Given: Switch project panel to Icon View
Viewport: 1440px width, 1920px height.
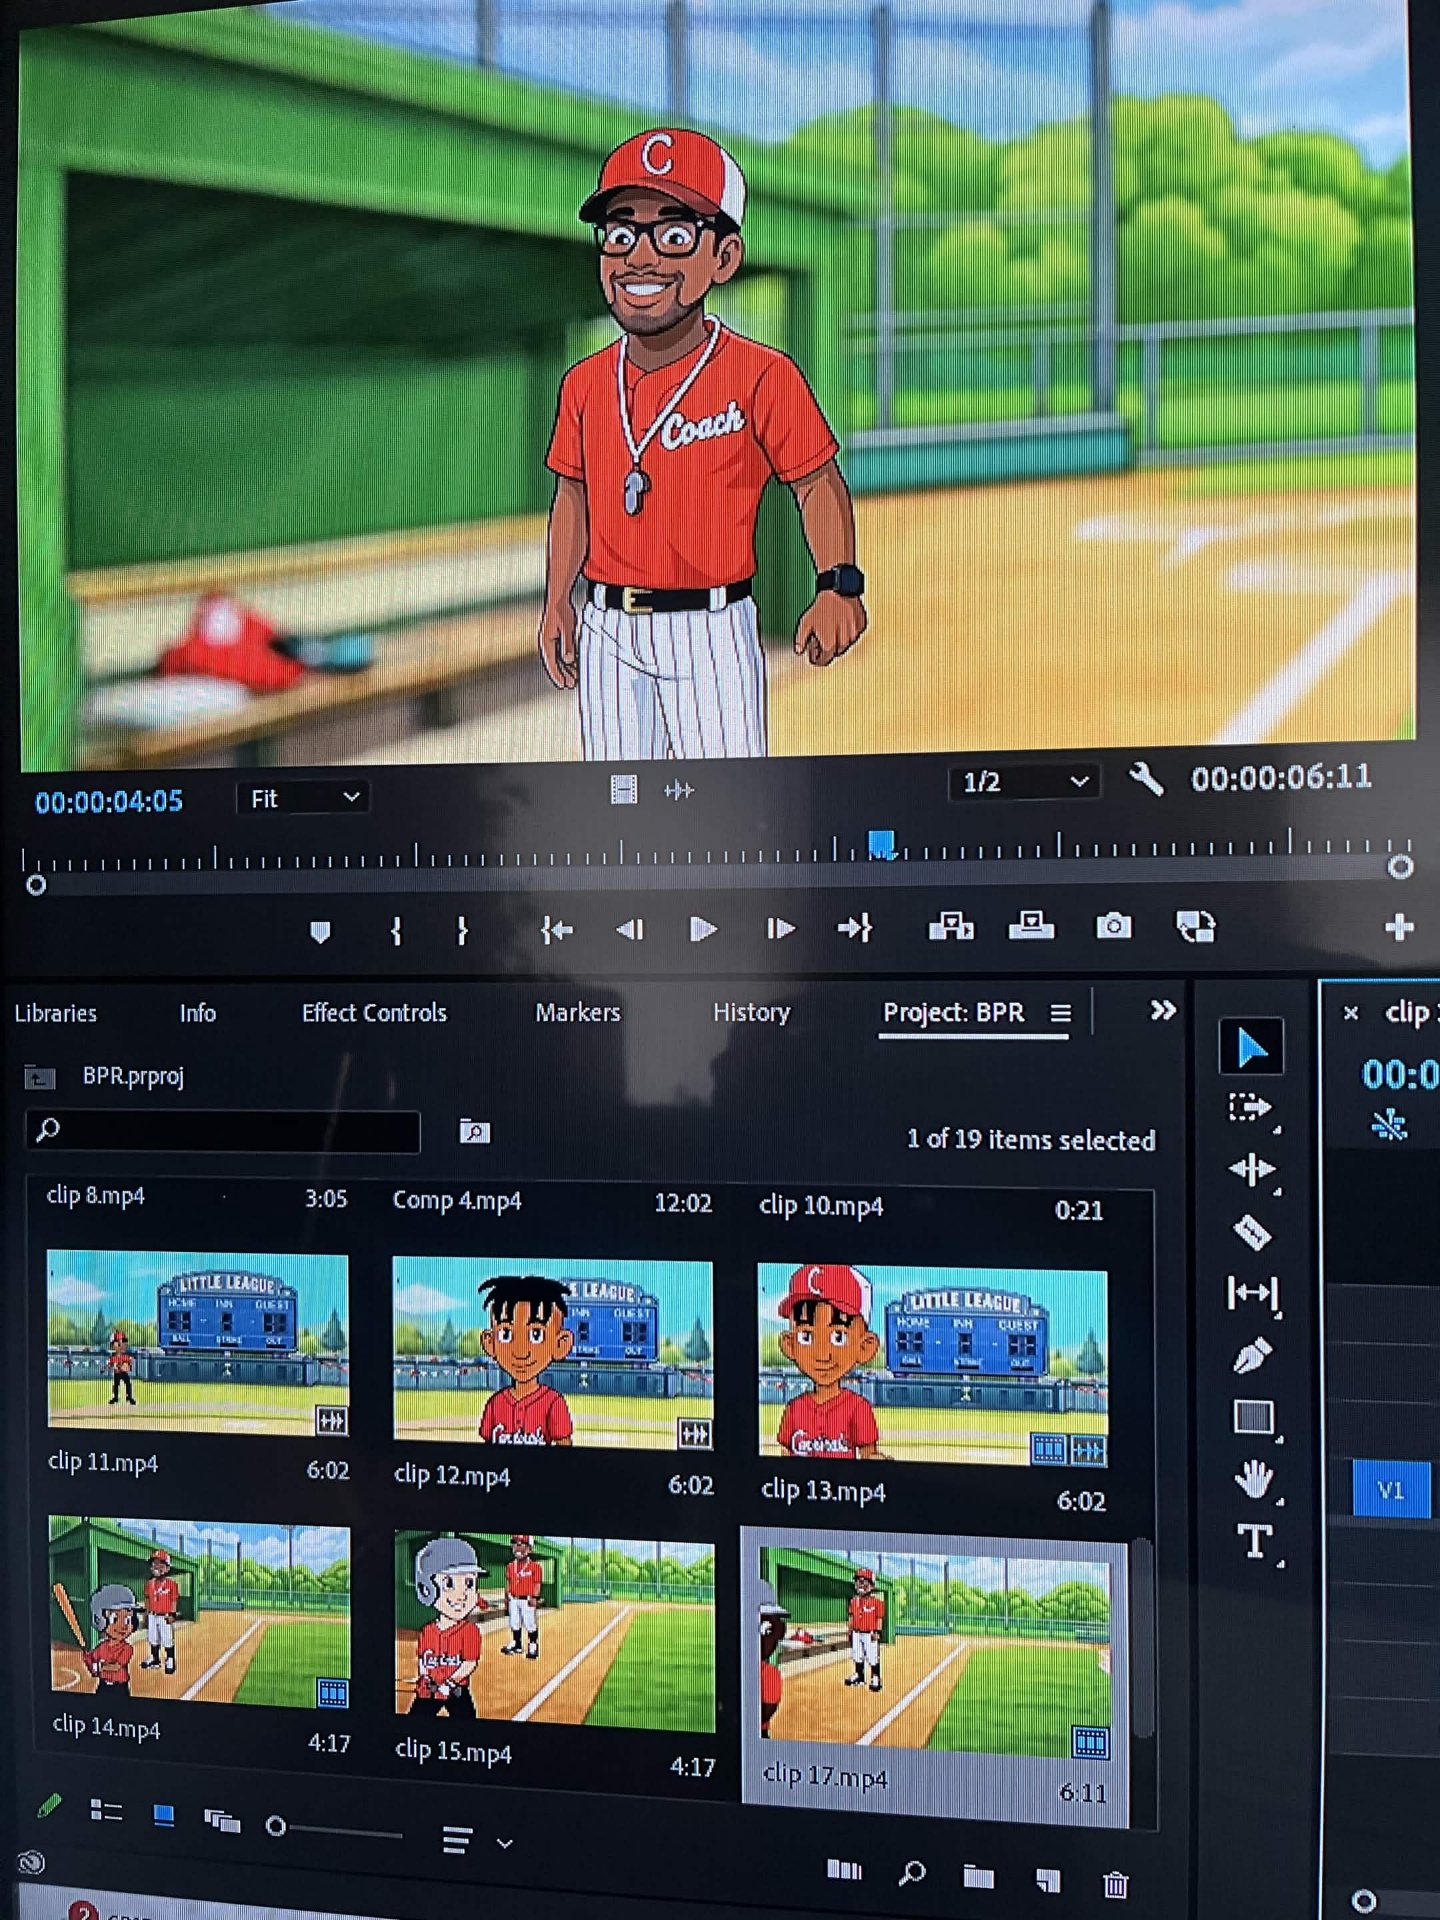Looking at the screenshot, I should tap(164, 1815).
